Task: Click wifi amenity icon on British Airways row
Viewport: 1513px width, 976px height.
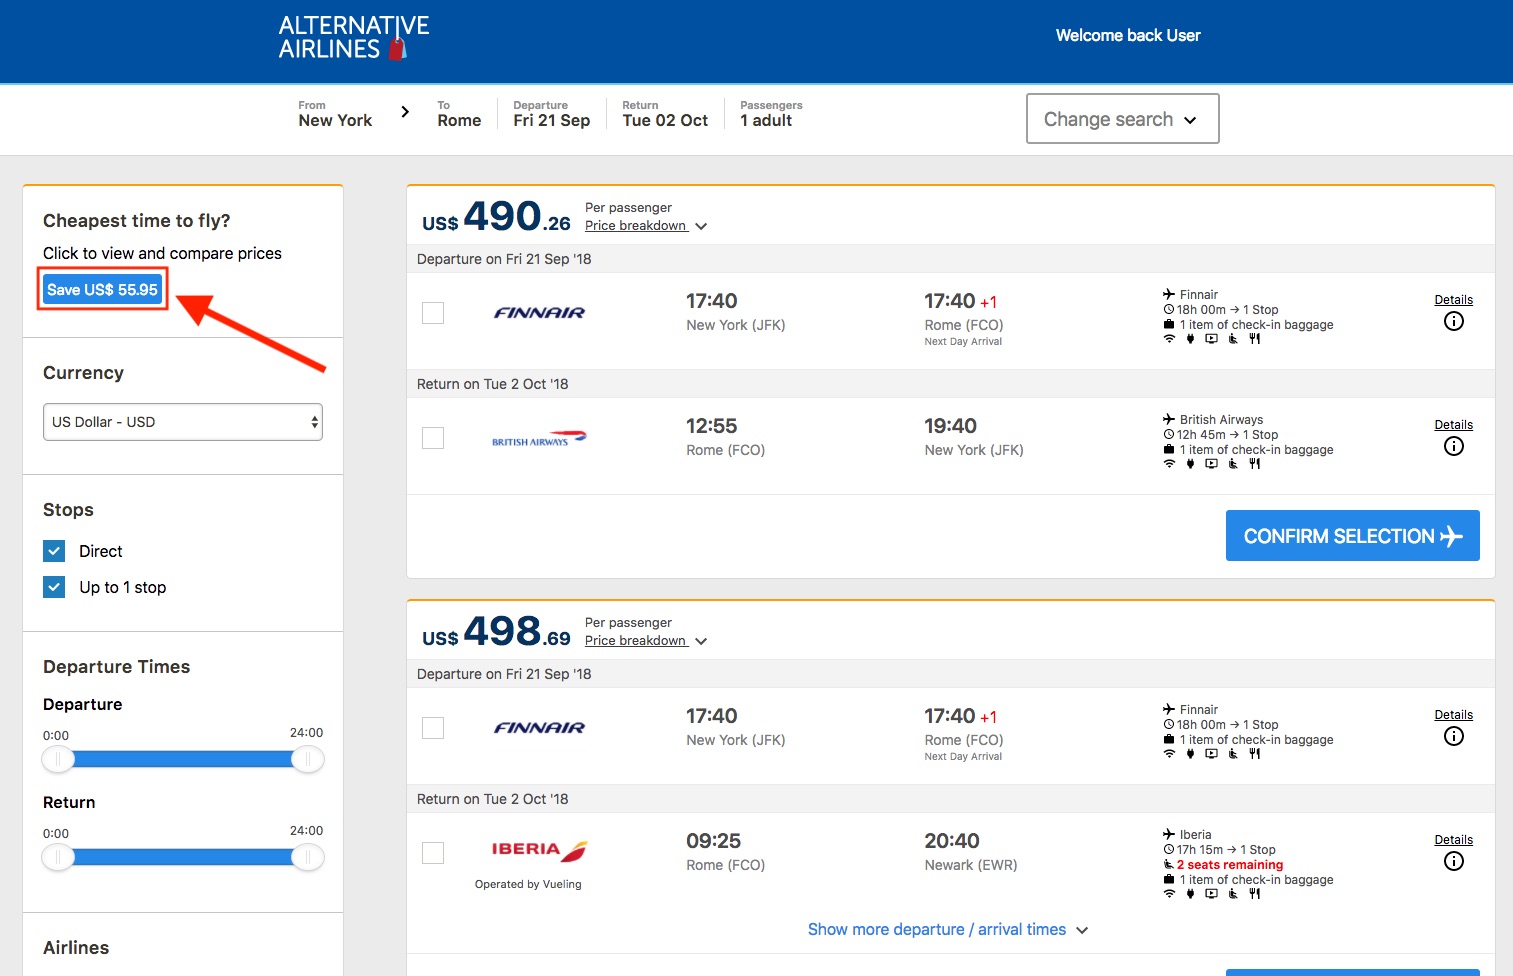Action: pyautogui.click(x=1169, y=464)
